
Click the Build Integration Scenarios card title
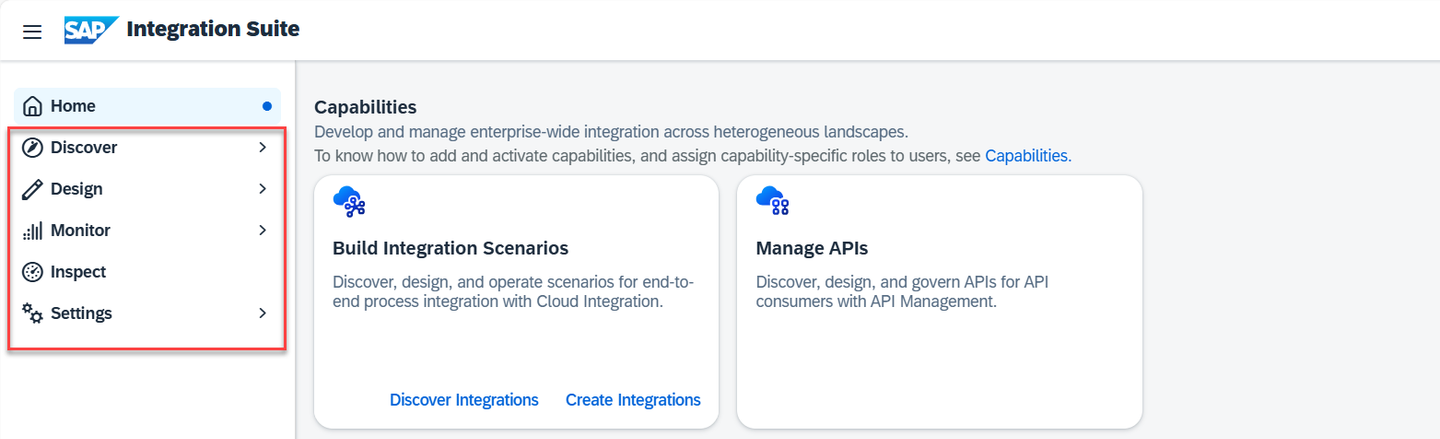coord(450,249)
